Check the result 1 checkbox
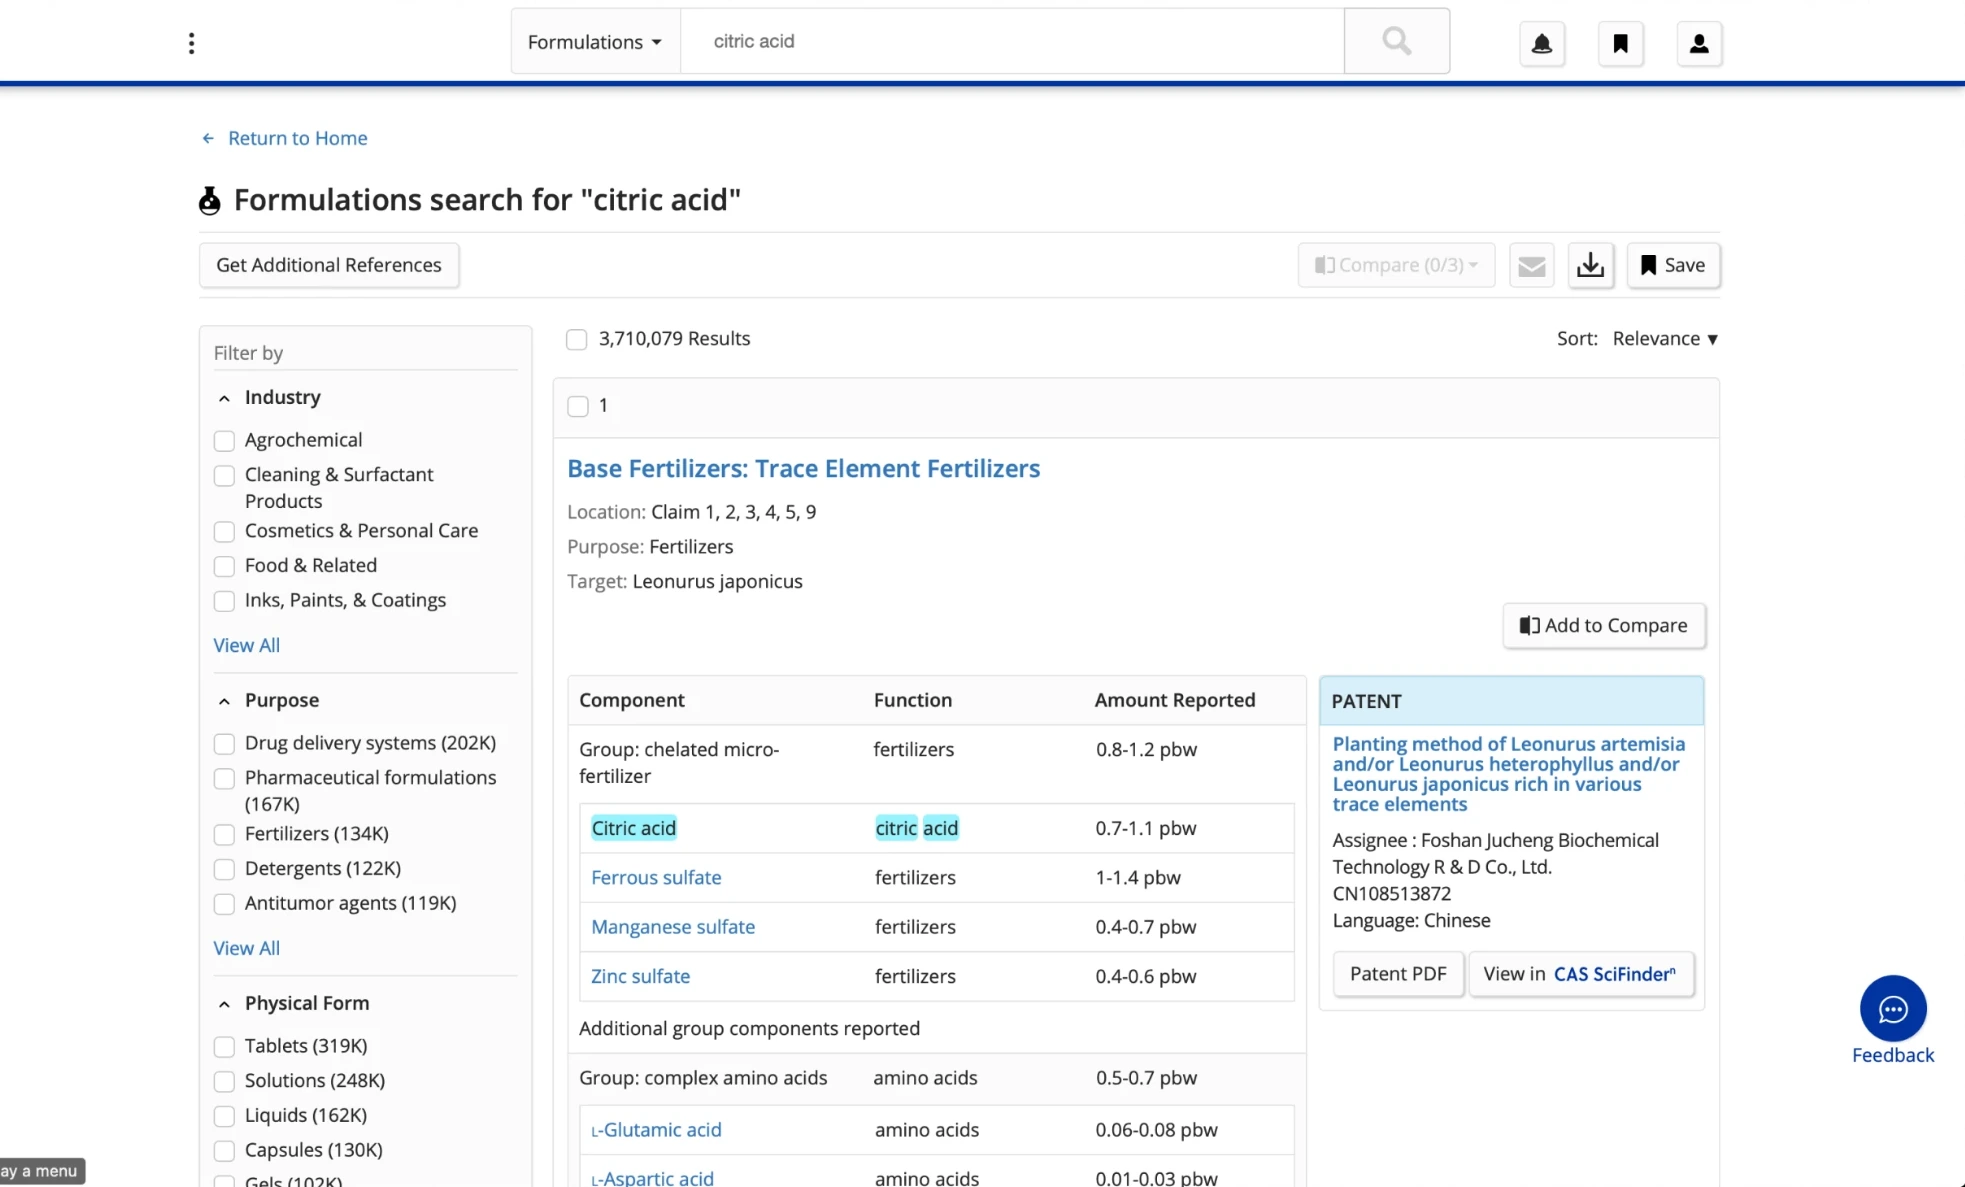Screen dimensions: 1965x1187 point(577,406)
